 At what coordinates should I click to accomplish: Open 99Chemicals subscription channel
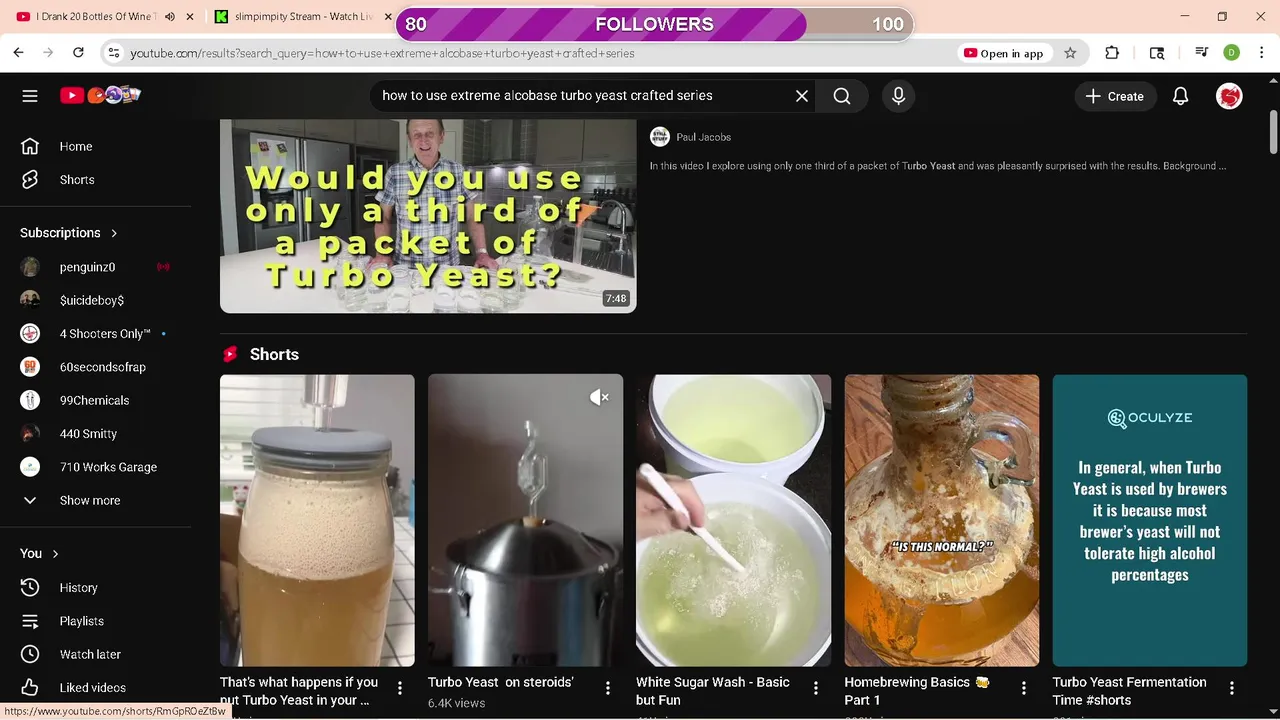click(x=95, y=400)
